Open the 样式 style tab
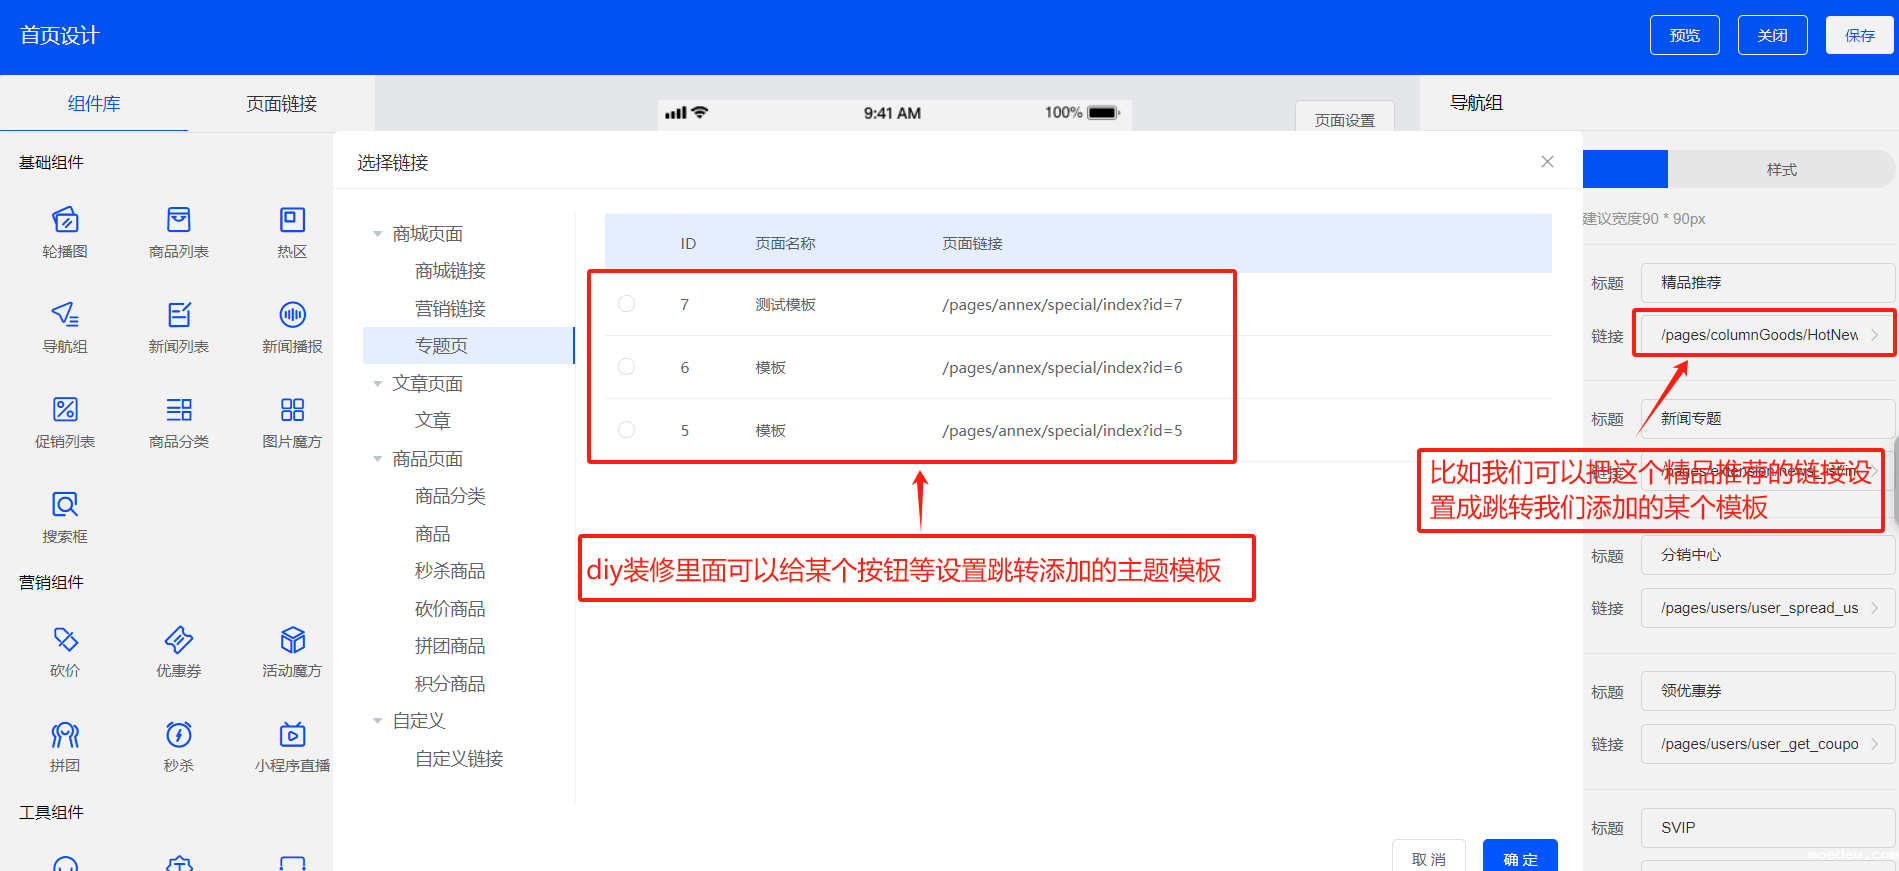The height and width of the screenshot is (871, 1899). [x=1781, y=170]
